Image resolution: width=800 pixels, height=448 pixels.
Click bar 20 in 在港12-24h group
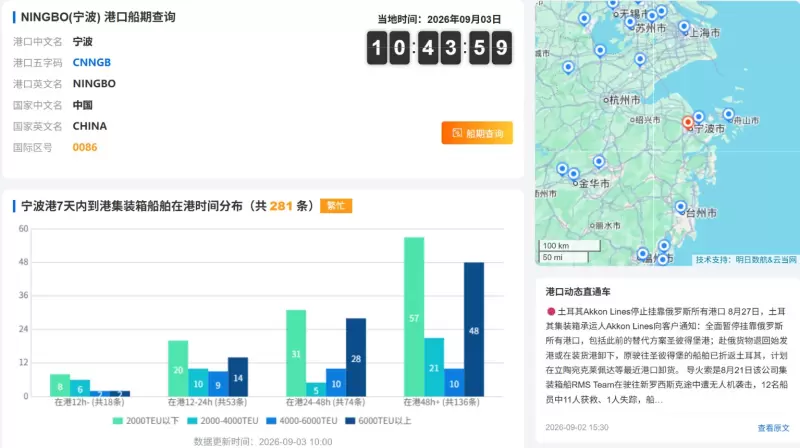(178, 368)
